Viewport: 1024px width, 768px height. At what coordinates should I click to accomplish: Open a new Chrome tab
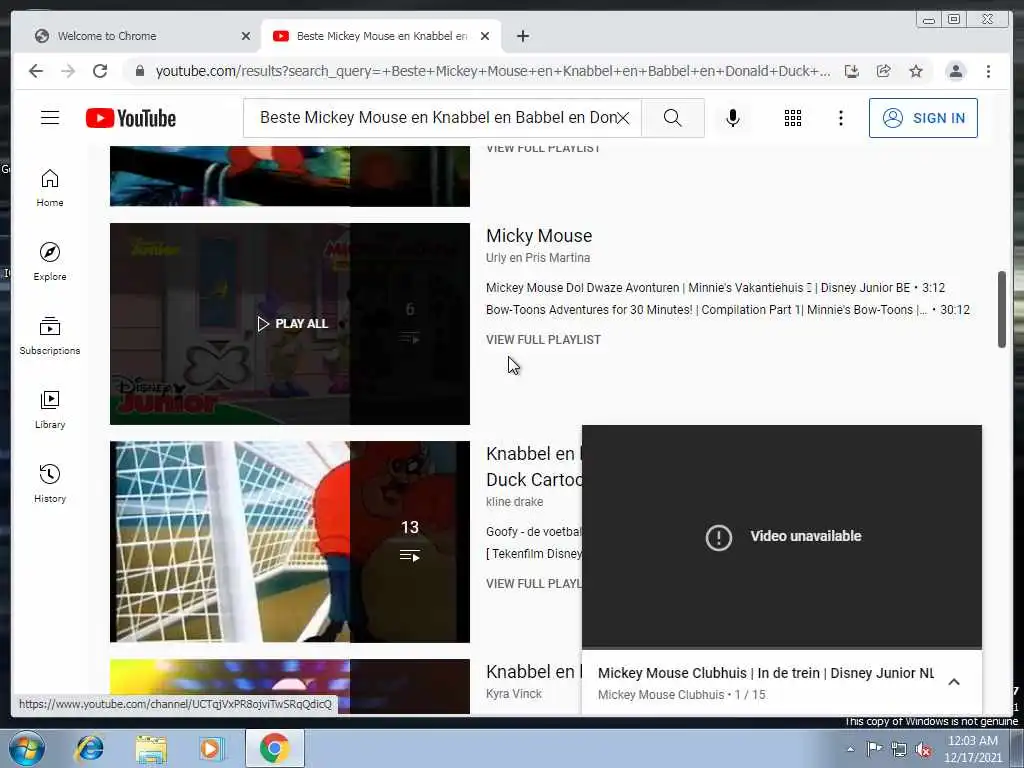coord(522,36)
